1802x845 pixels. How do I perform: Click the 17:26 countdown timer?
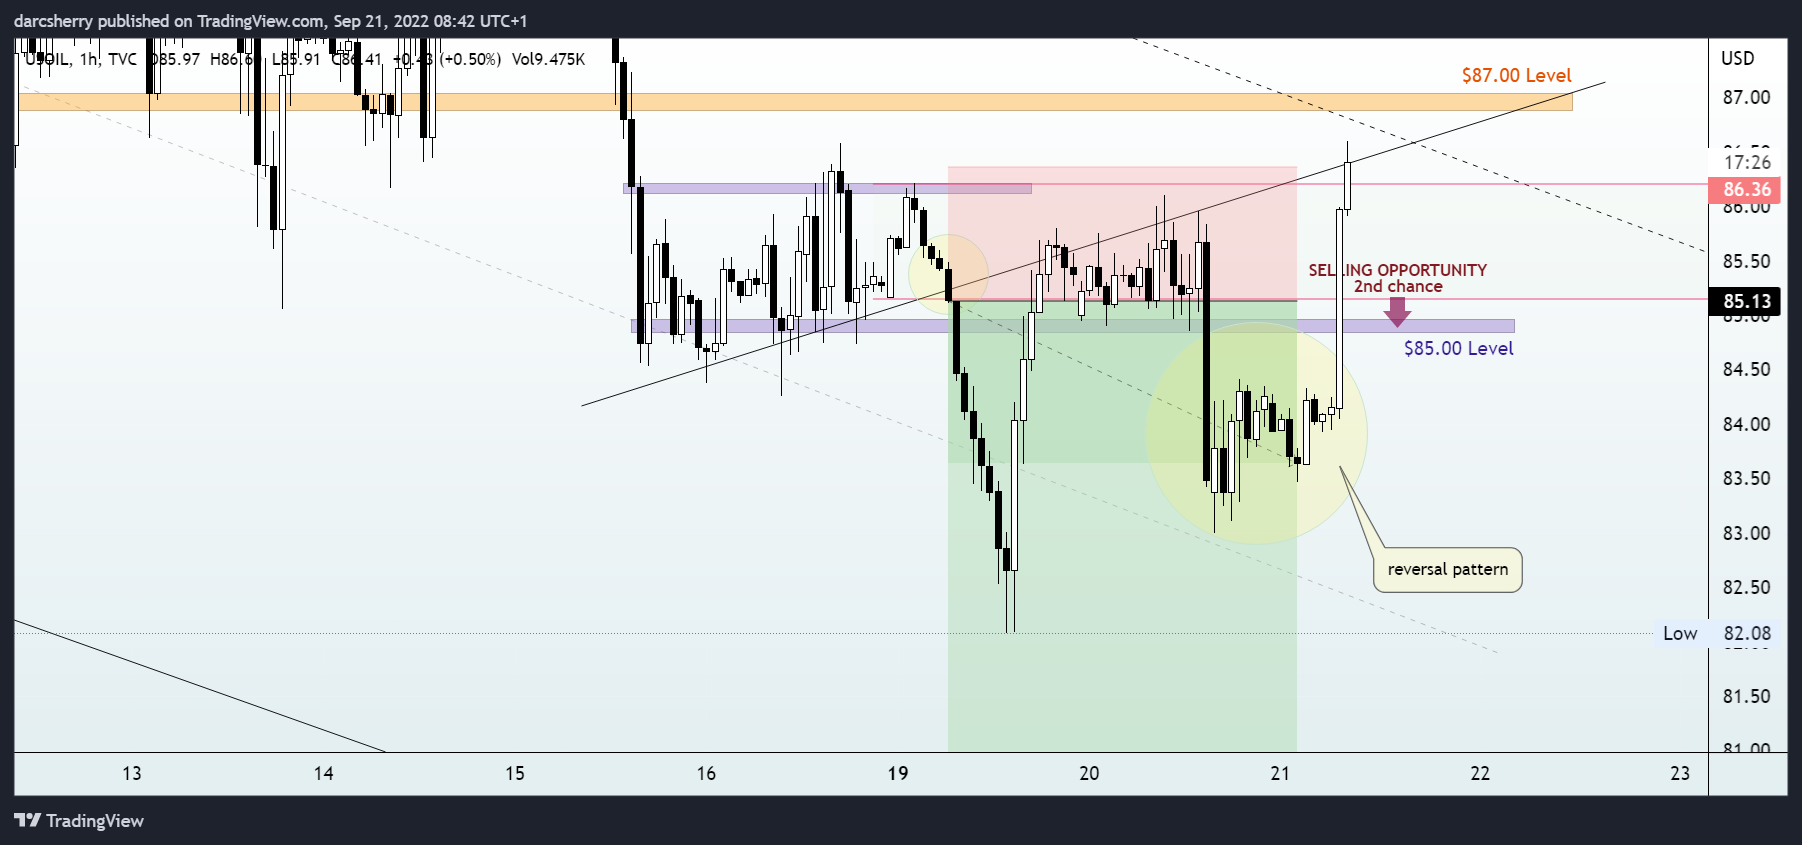(x=1747, y=162)
